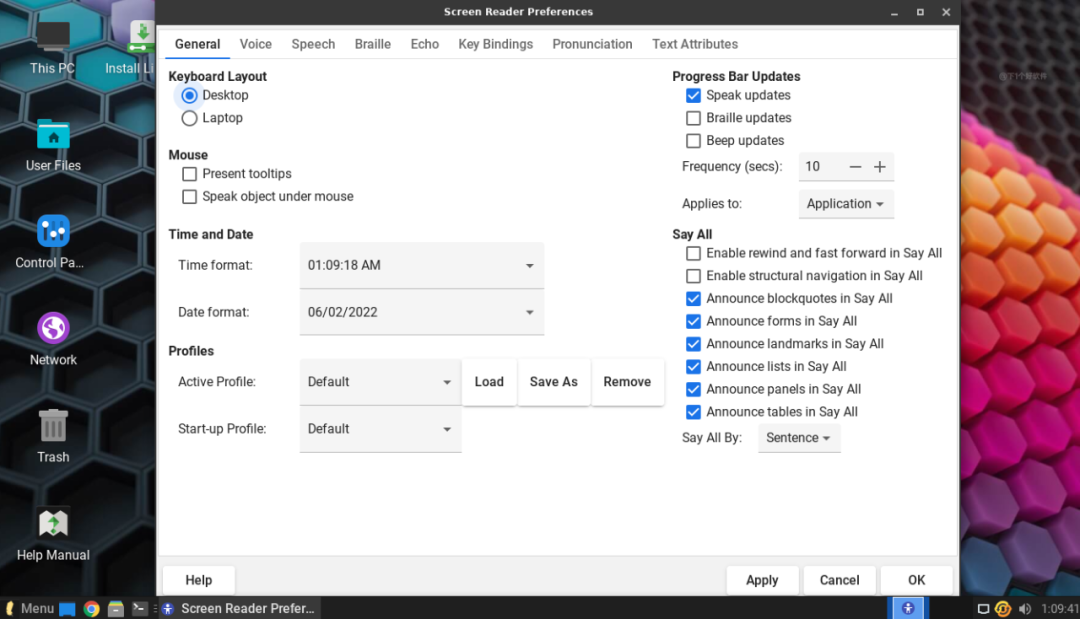Image resolution: width=1080 pixels, height=619 pixels.
Task: Open the Say All By dropdown
Action: coord(798,437)
